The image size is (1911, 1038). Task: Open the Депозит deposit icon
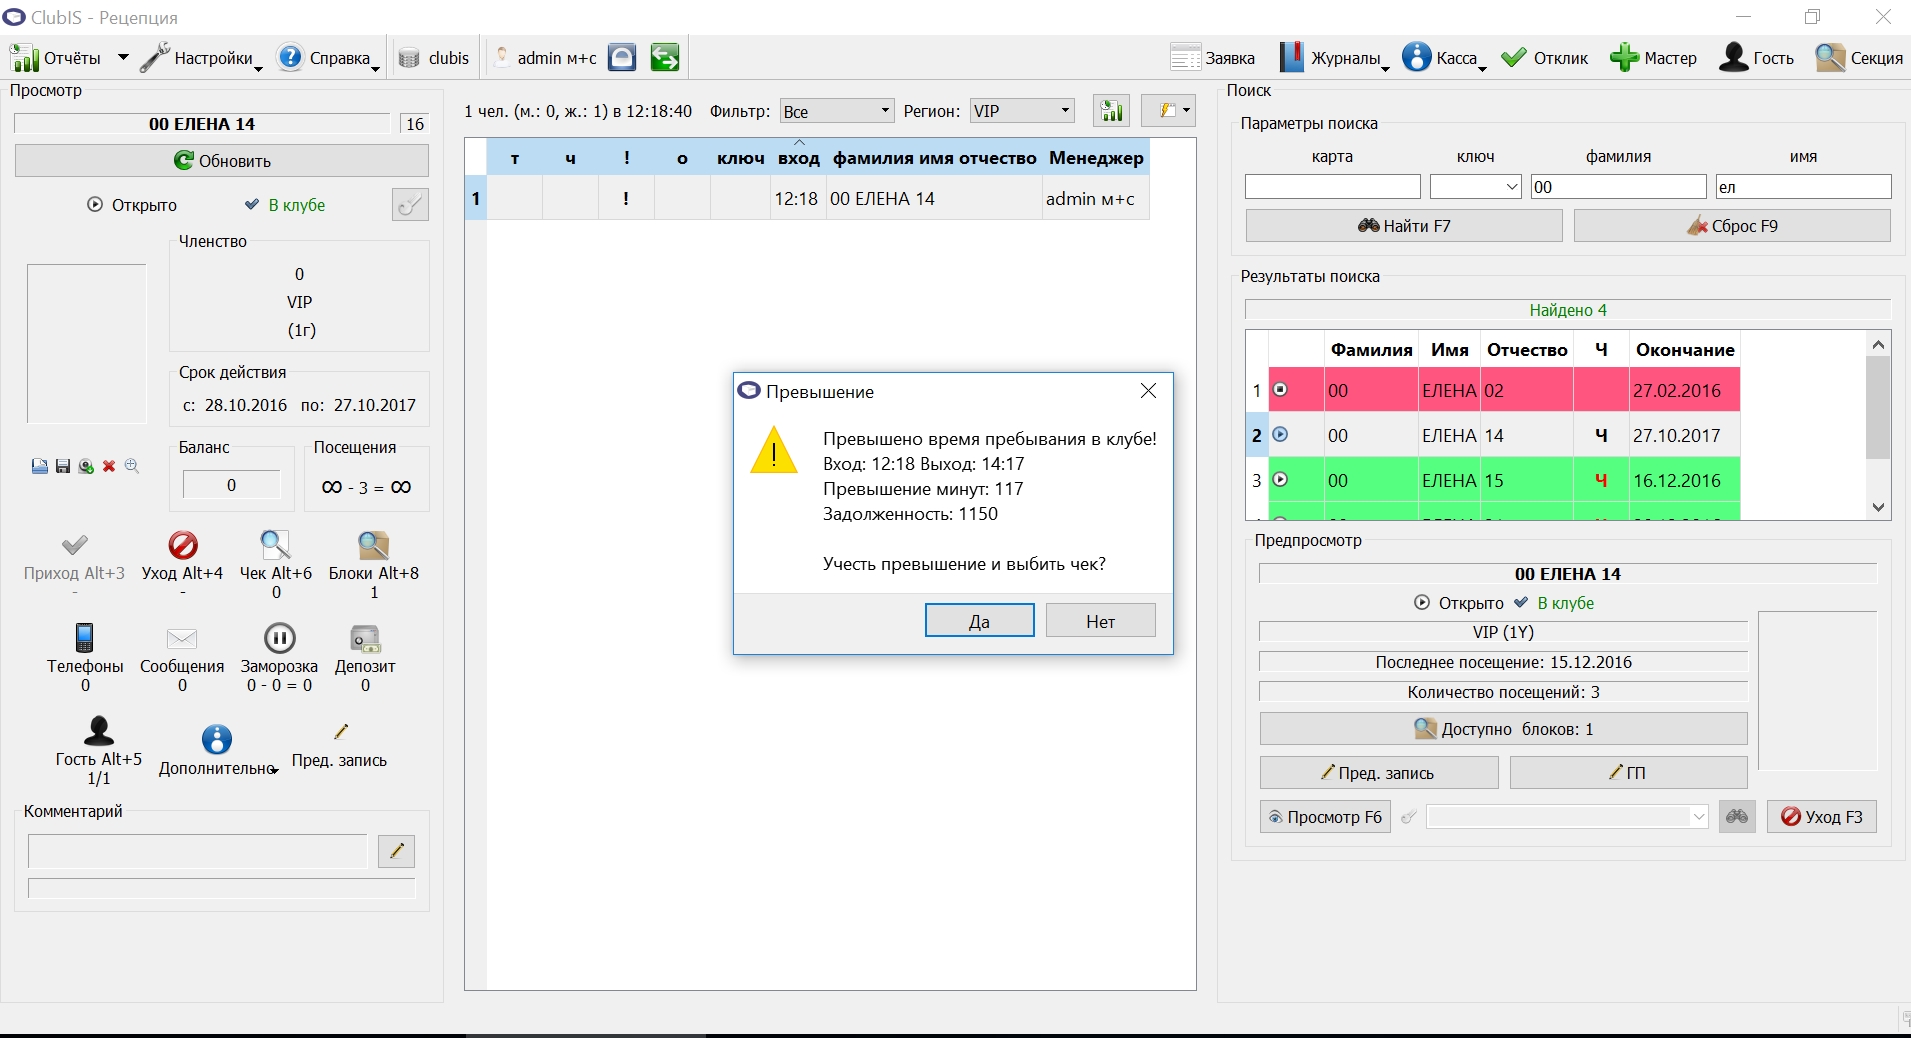[x=365, y=638]
